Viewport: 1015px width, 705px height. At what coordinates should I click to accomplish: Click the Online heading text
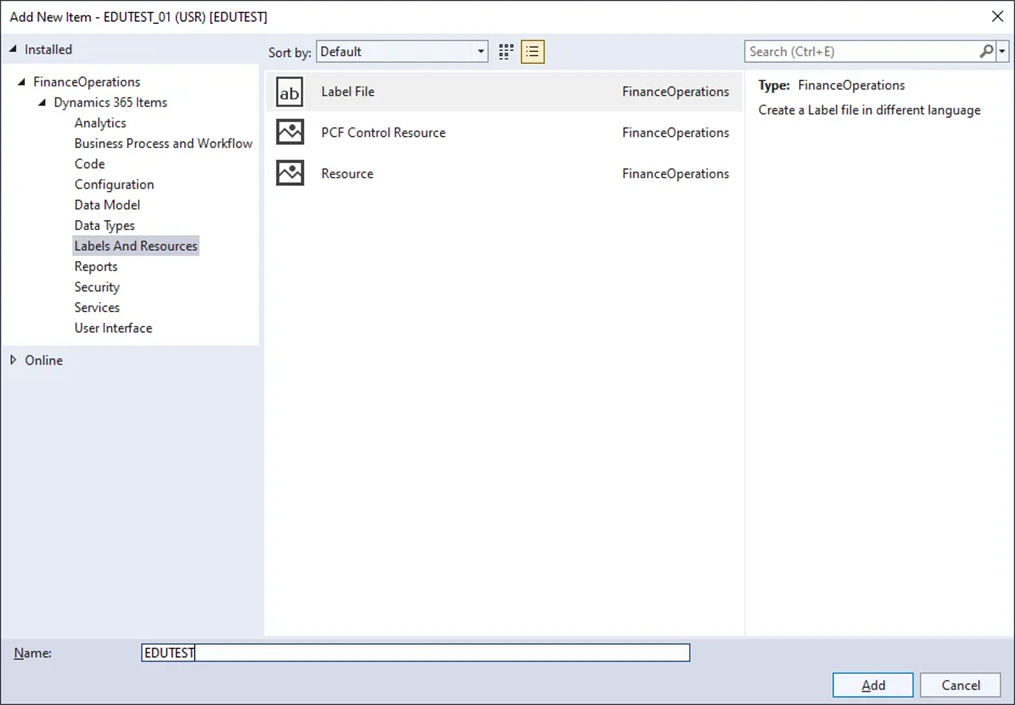click(44, 360)
